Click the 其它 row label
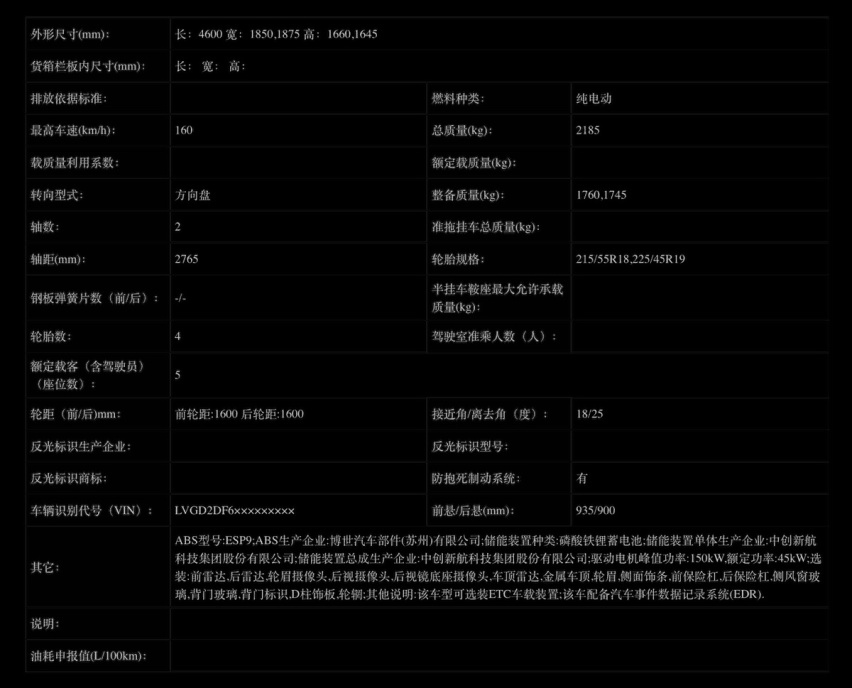The height and width of the screenshot is (688, 852). click(x=45, y=567)
